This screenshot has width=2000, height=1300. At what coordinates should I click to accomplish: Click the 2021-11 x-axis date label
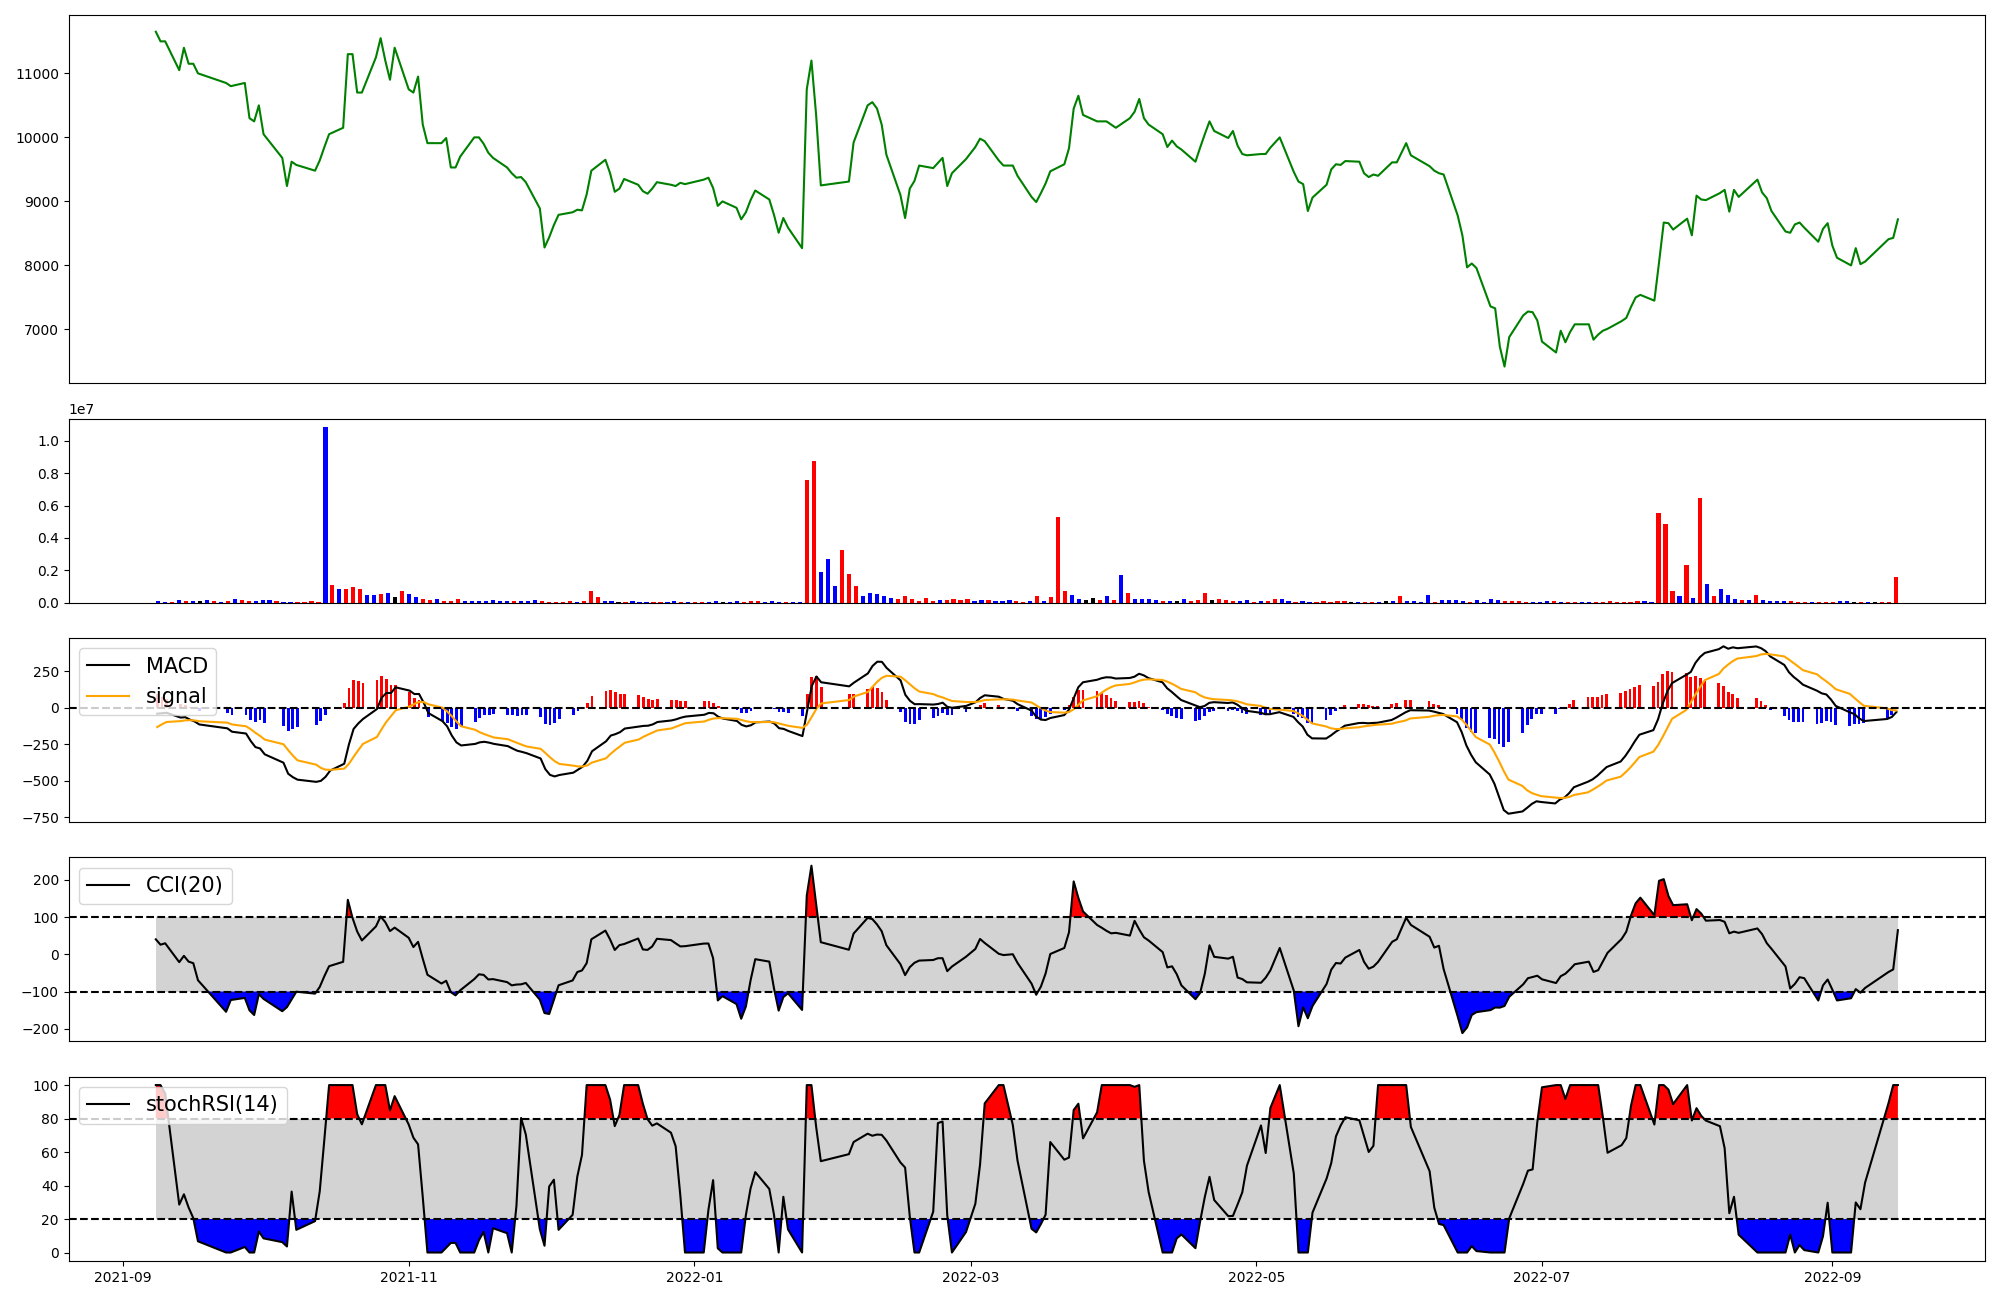409,1277
